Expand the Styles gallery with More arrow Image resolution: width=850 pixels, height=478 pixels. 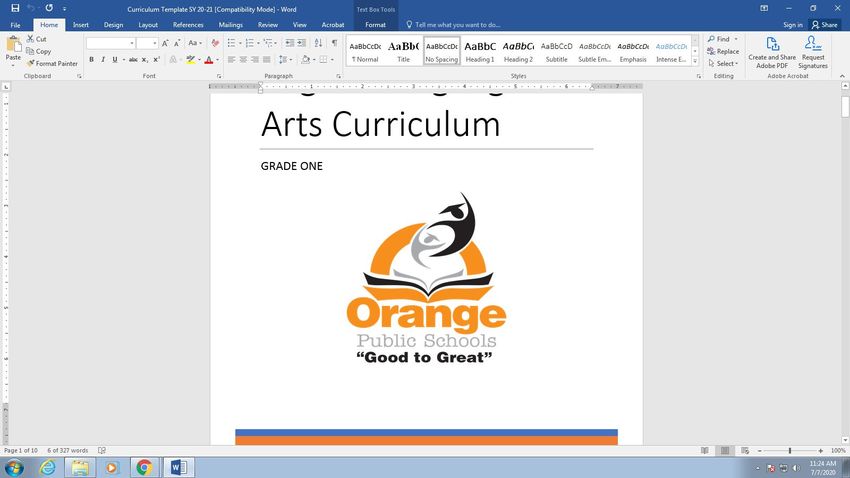(x=695, y=61)
